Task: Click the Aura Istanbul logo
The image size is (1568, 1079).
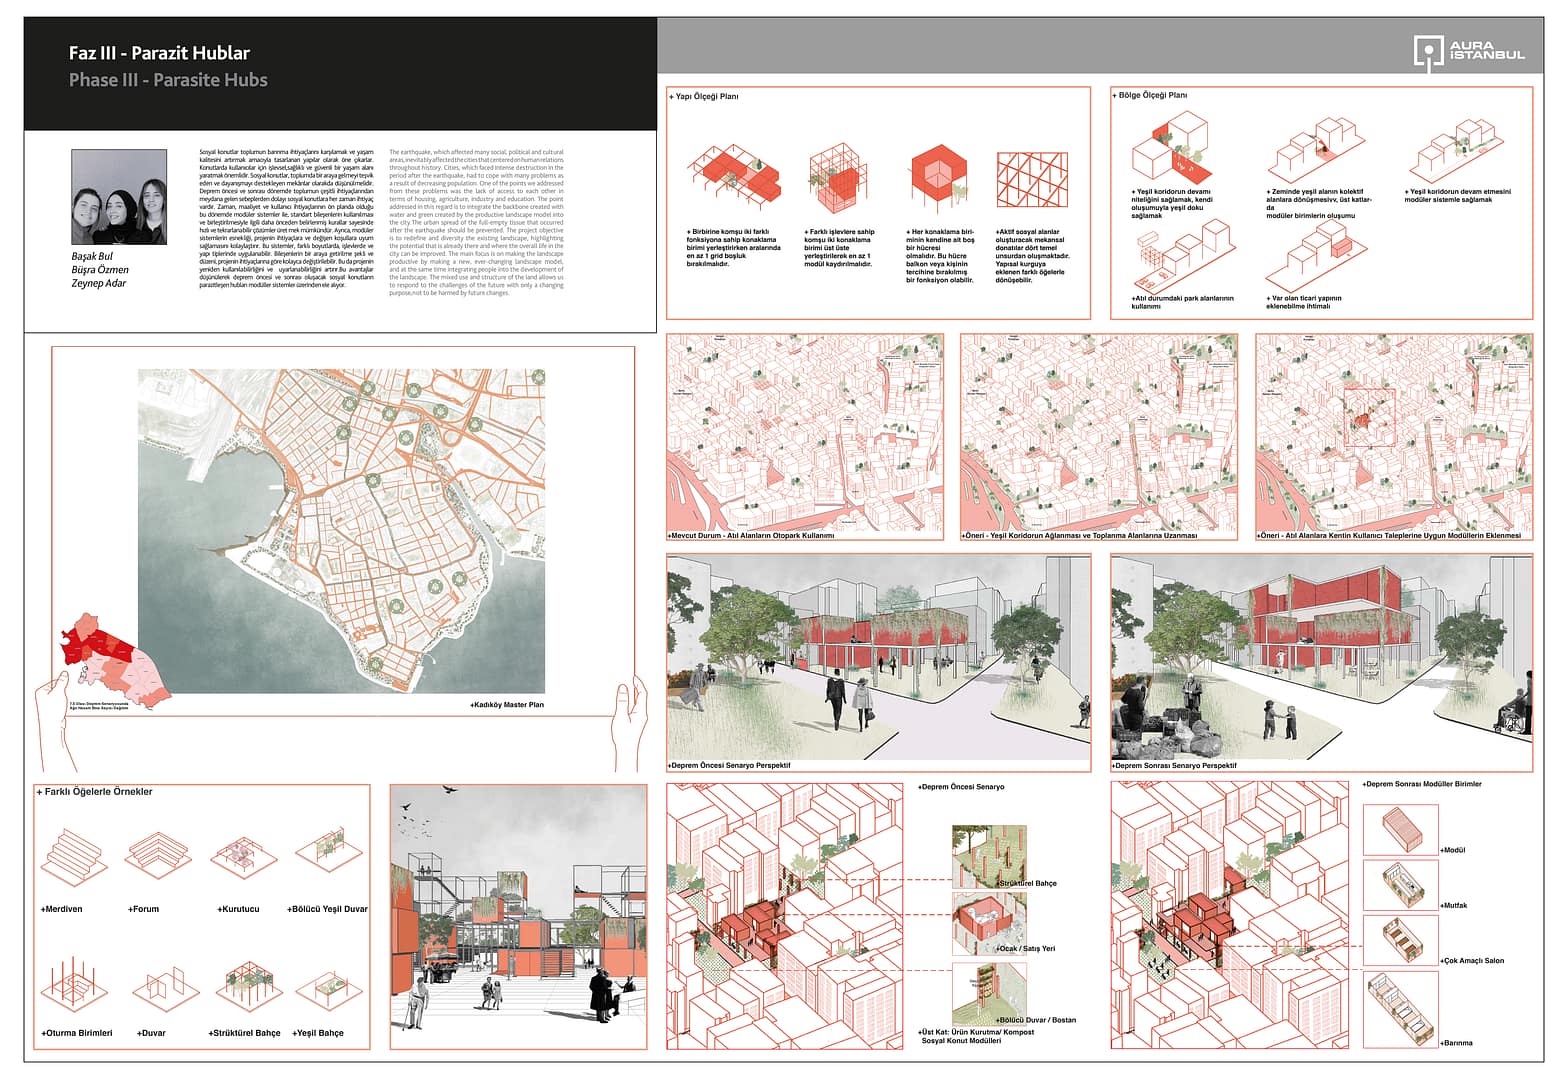Action: 1468,53
